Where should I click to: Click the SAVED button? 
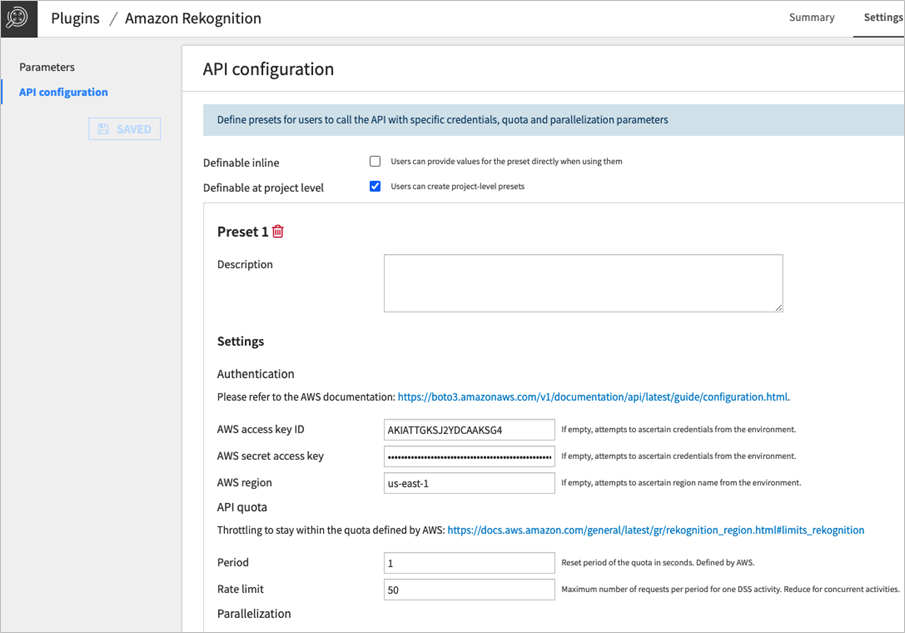tap(125, 129)
